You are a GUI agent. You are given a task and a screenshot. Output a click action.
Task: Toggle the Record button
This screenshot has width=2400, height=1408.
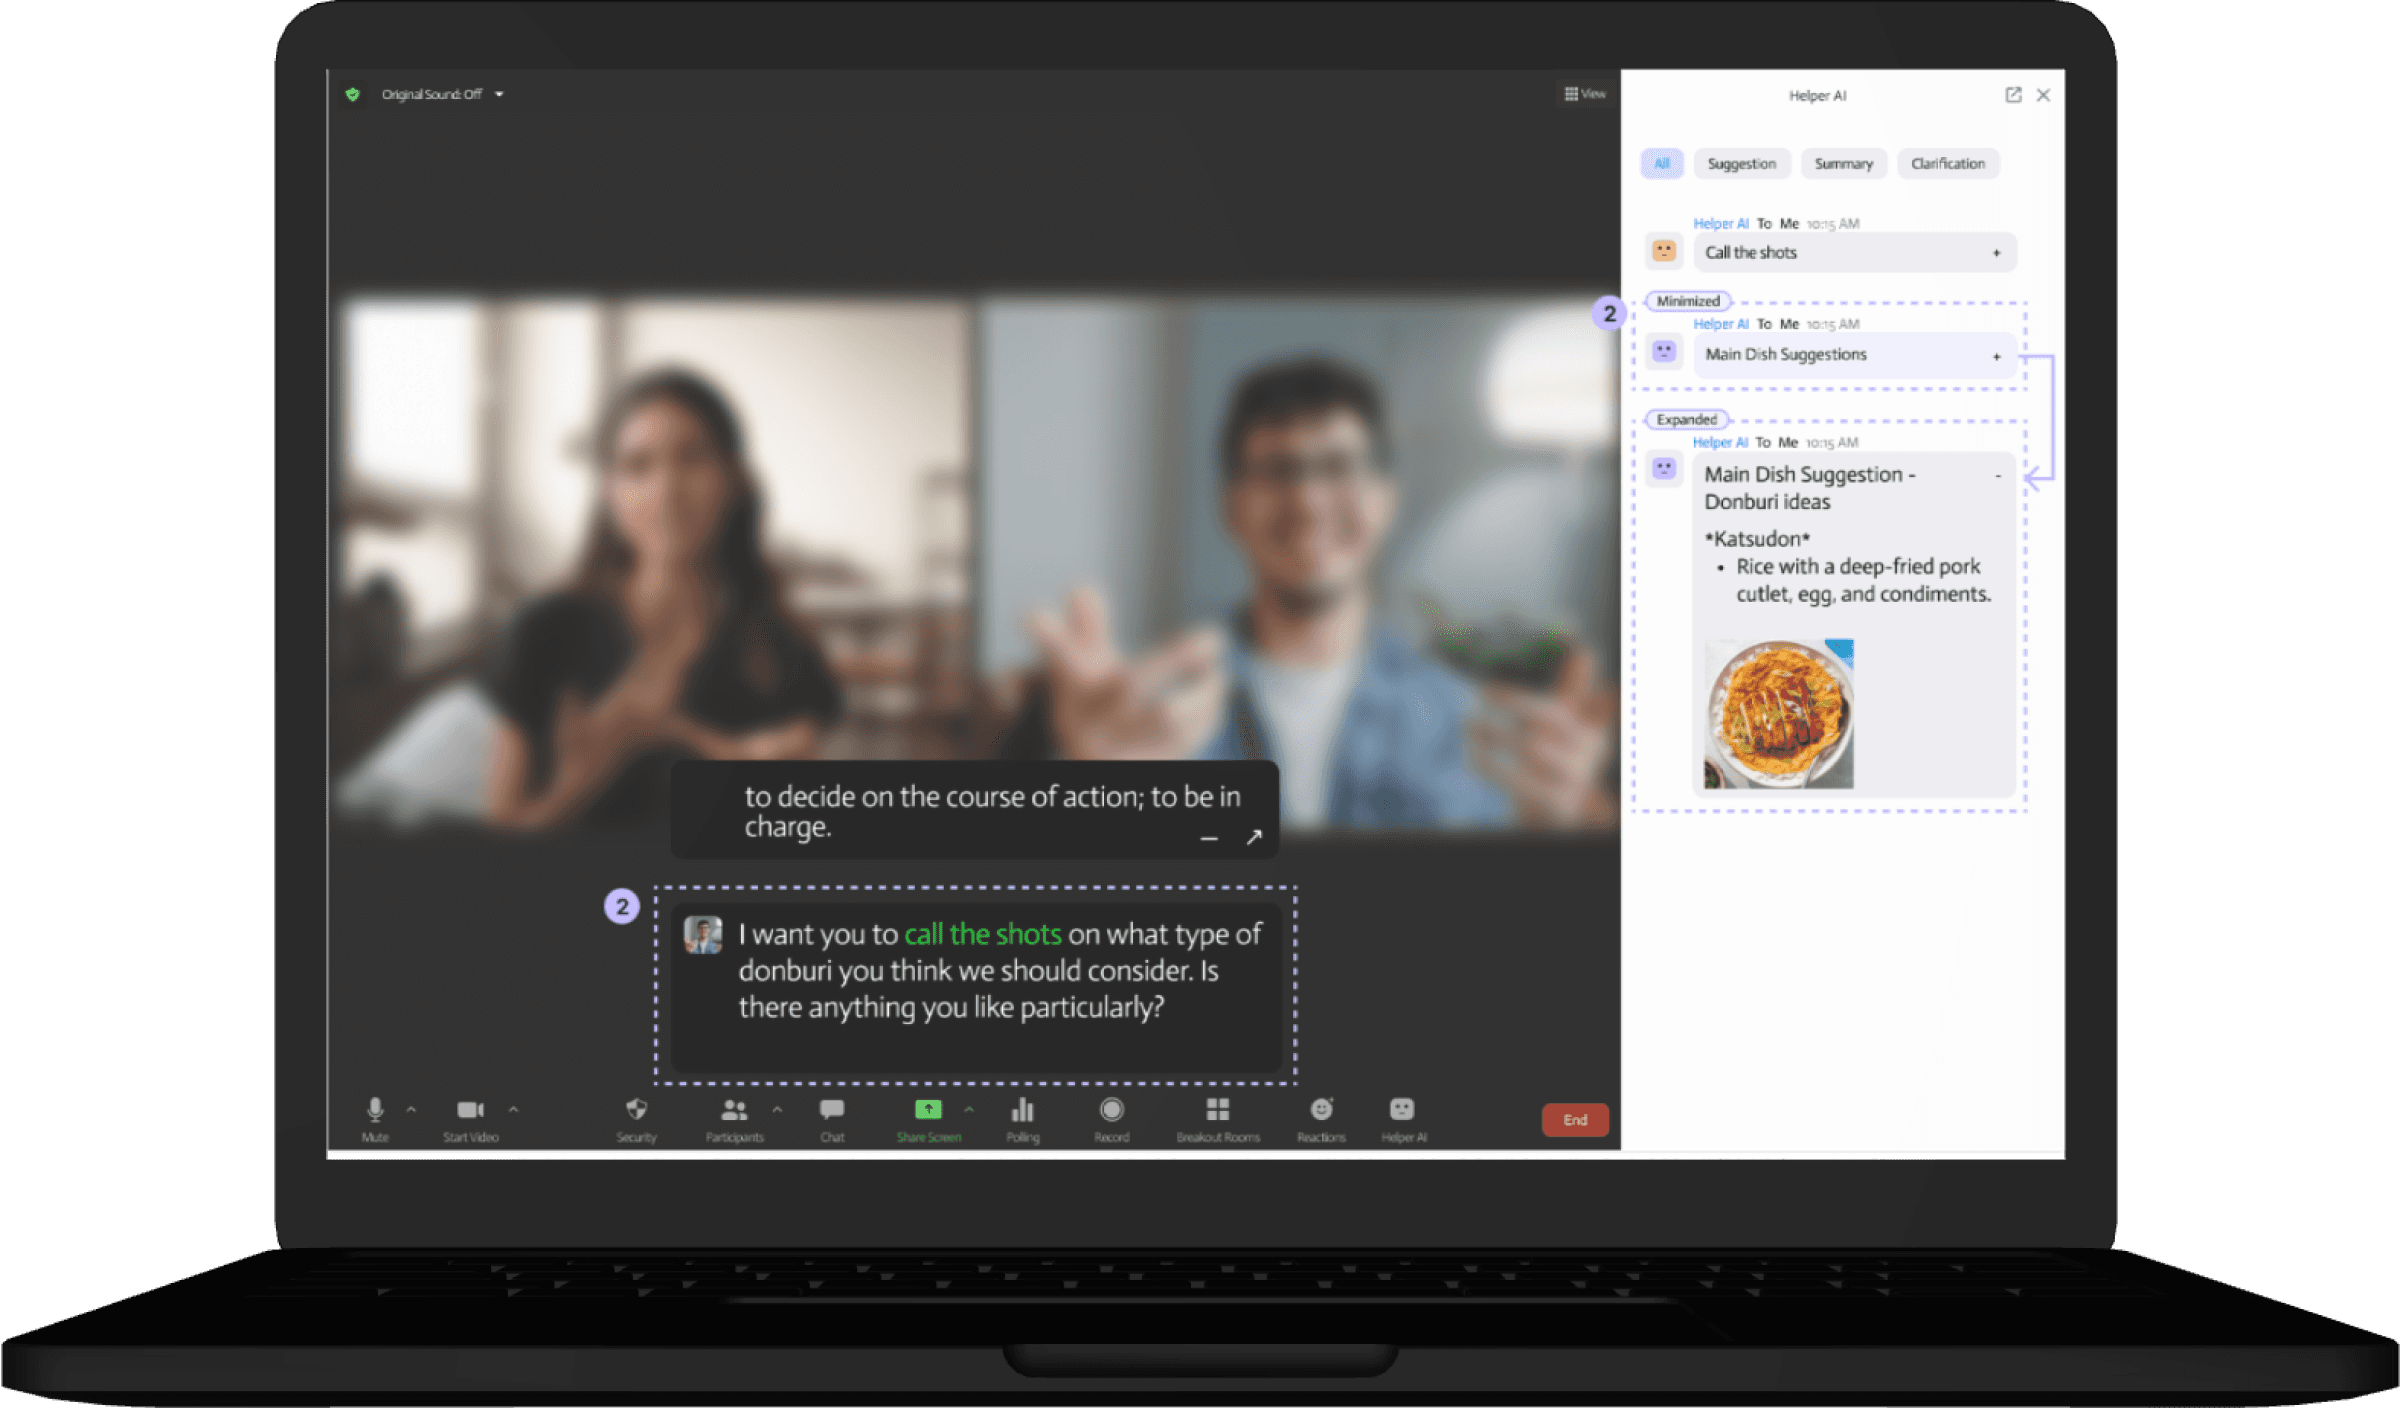click(x=1111, y=1109)
